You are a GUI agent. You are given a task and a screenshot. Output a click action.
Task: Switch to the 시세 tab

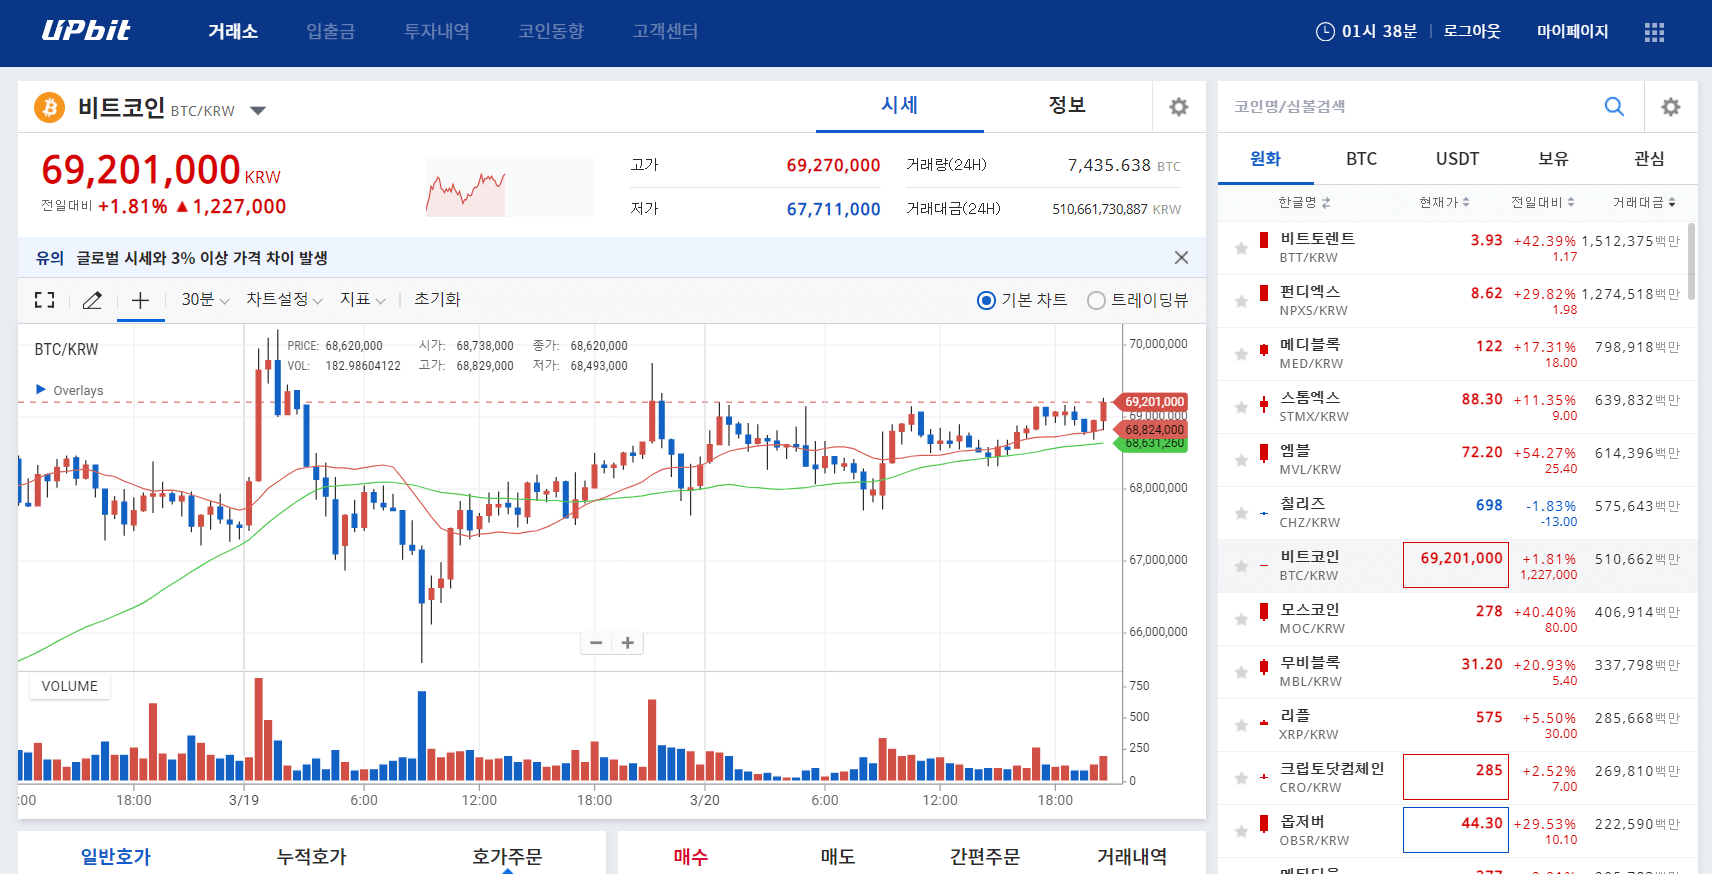tap(900, 106)
